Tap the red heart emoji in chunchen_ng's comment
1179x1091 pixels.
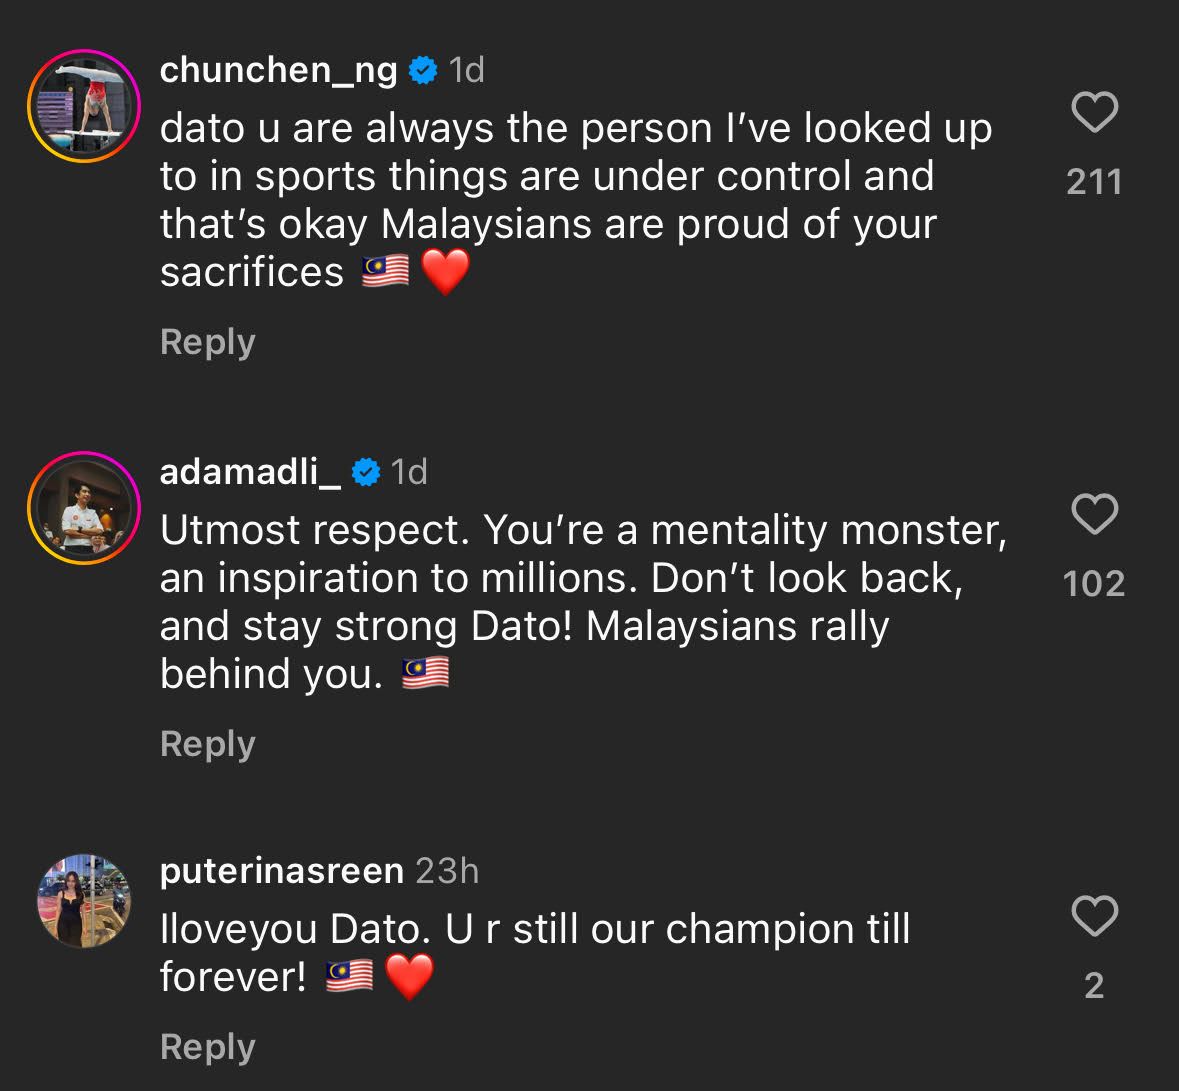[445, 272]
